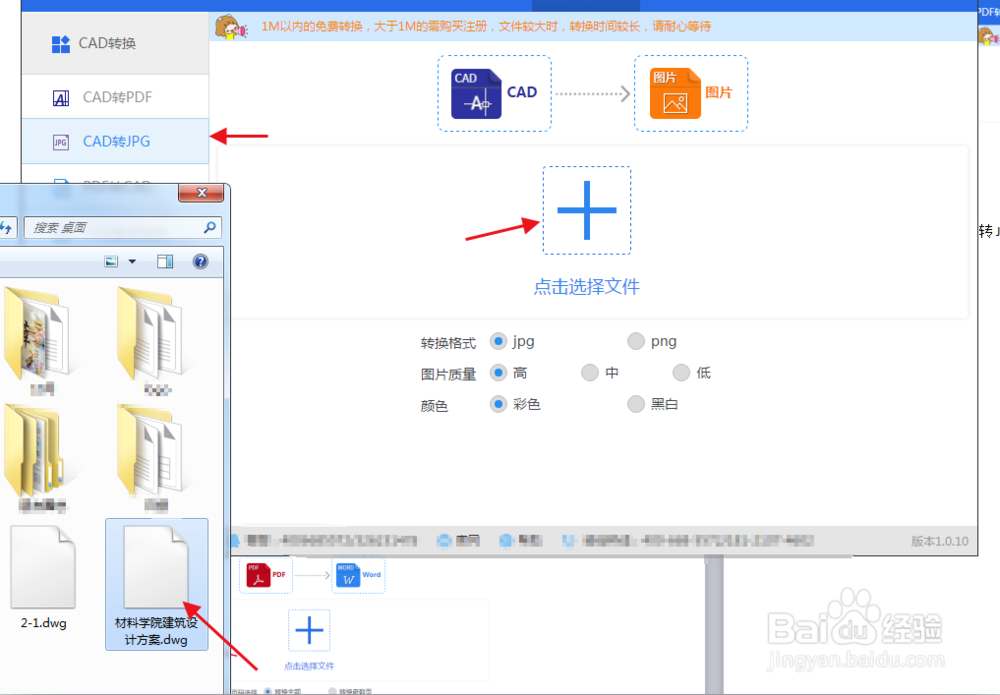Select CAD转PDF in the sidebar
This screenshot has width=1000, height=695.
pos(113,97)
